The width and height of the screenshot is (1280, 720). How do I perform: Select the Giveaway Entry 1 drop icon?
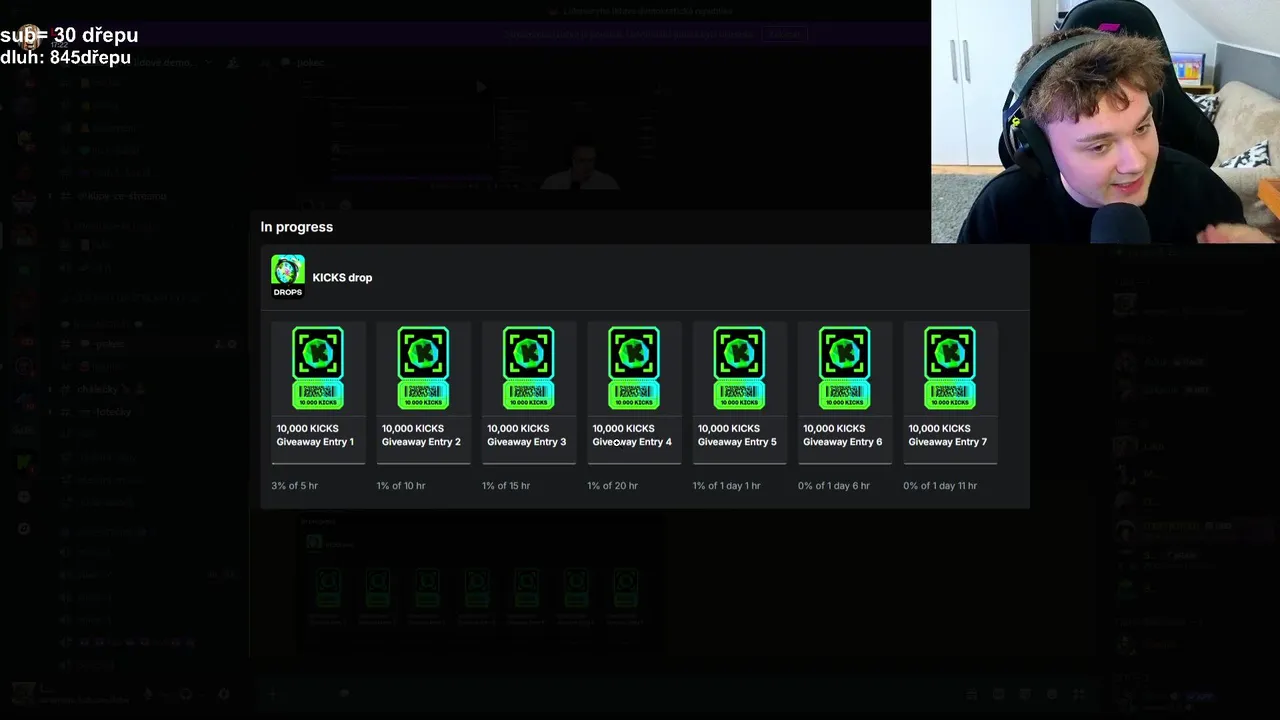coord(318,368)
